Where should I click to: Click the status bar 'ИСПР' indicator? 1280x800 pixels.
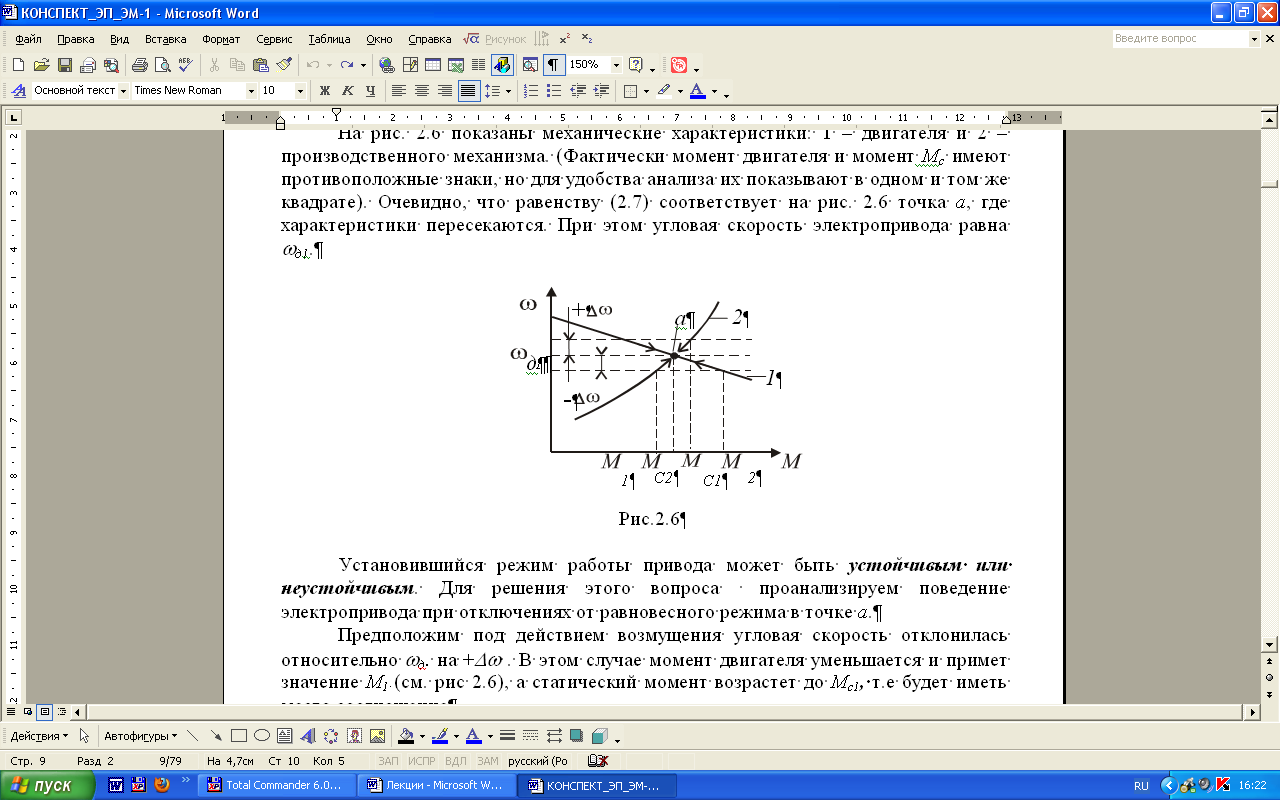point(420,761)
